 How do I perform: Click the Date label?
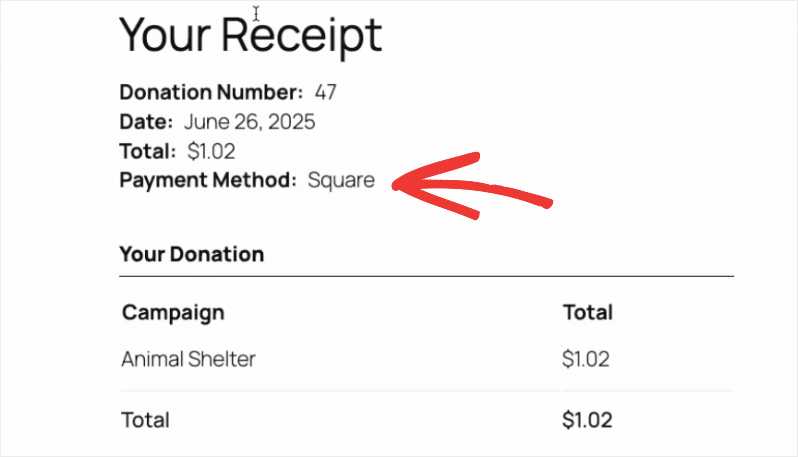(146, 122)
